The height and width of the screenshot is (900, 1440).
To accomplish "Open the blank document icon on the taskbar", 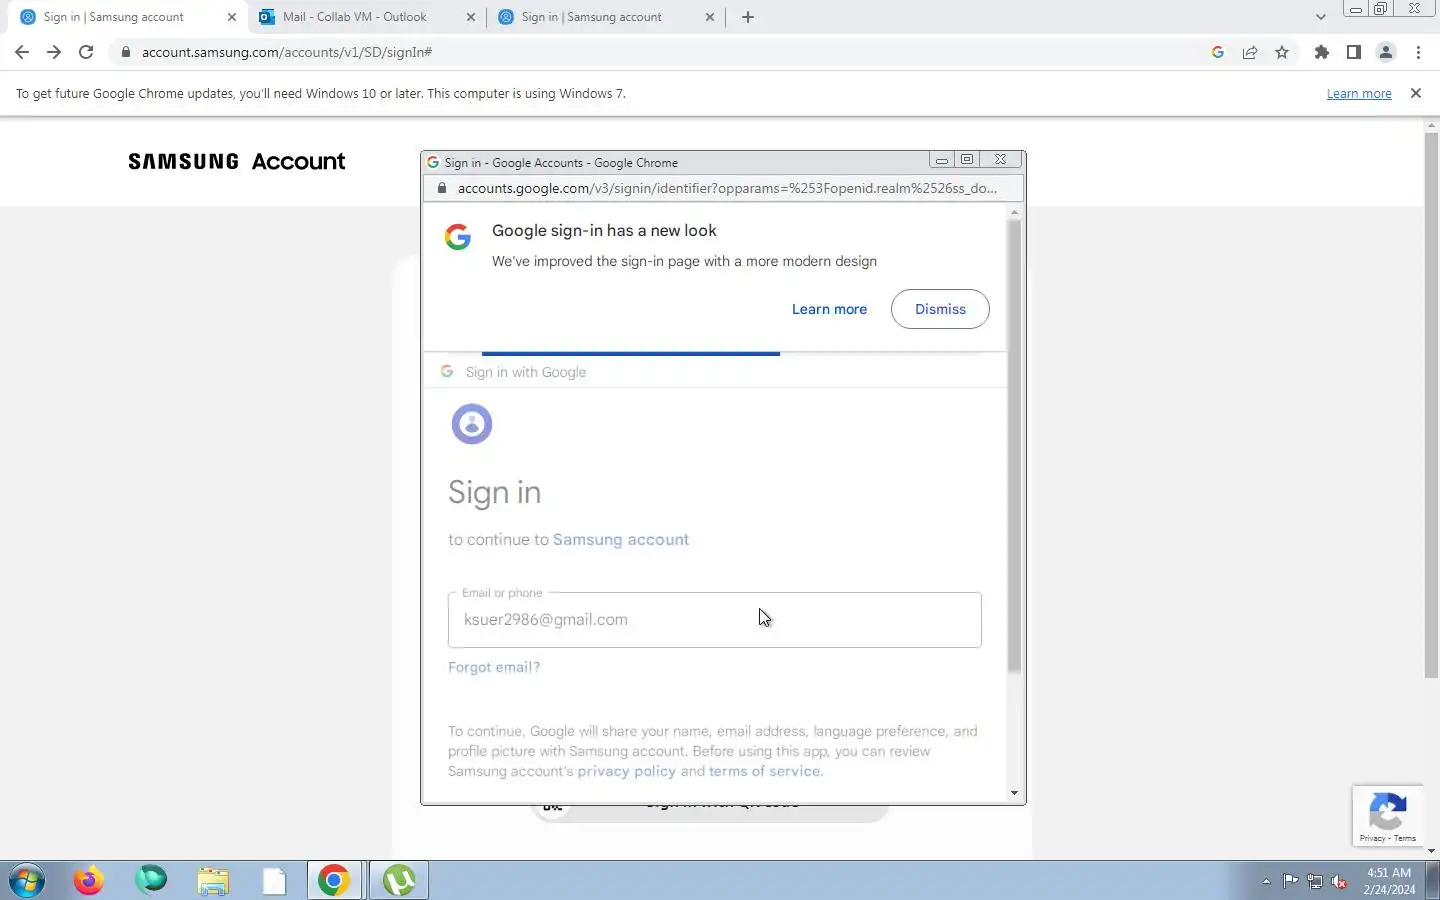I will click(x=274, y=881).
